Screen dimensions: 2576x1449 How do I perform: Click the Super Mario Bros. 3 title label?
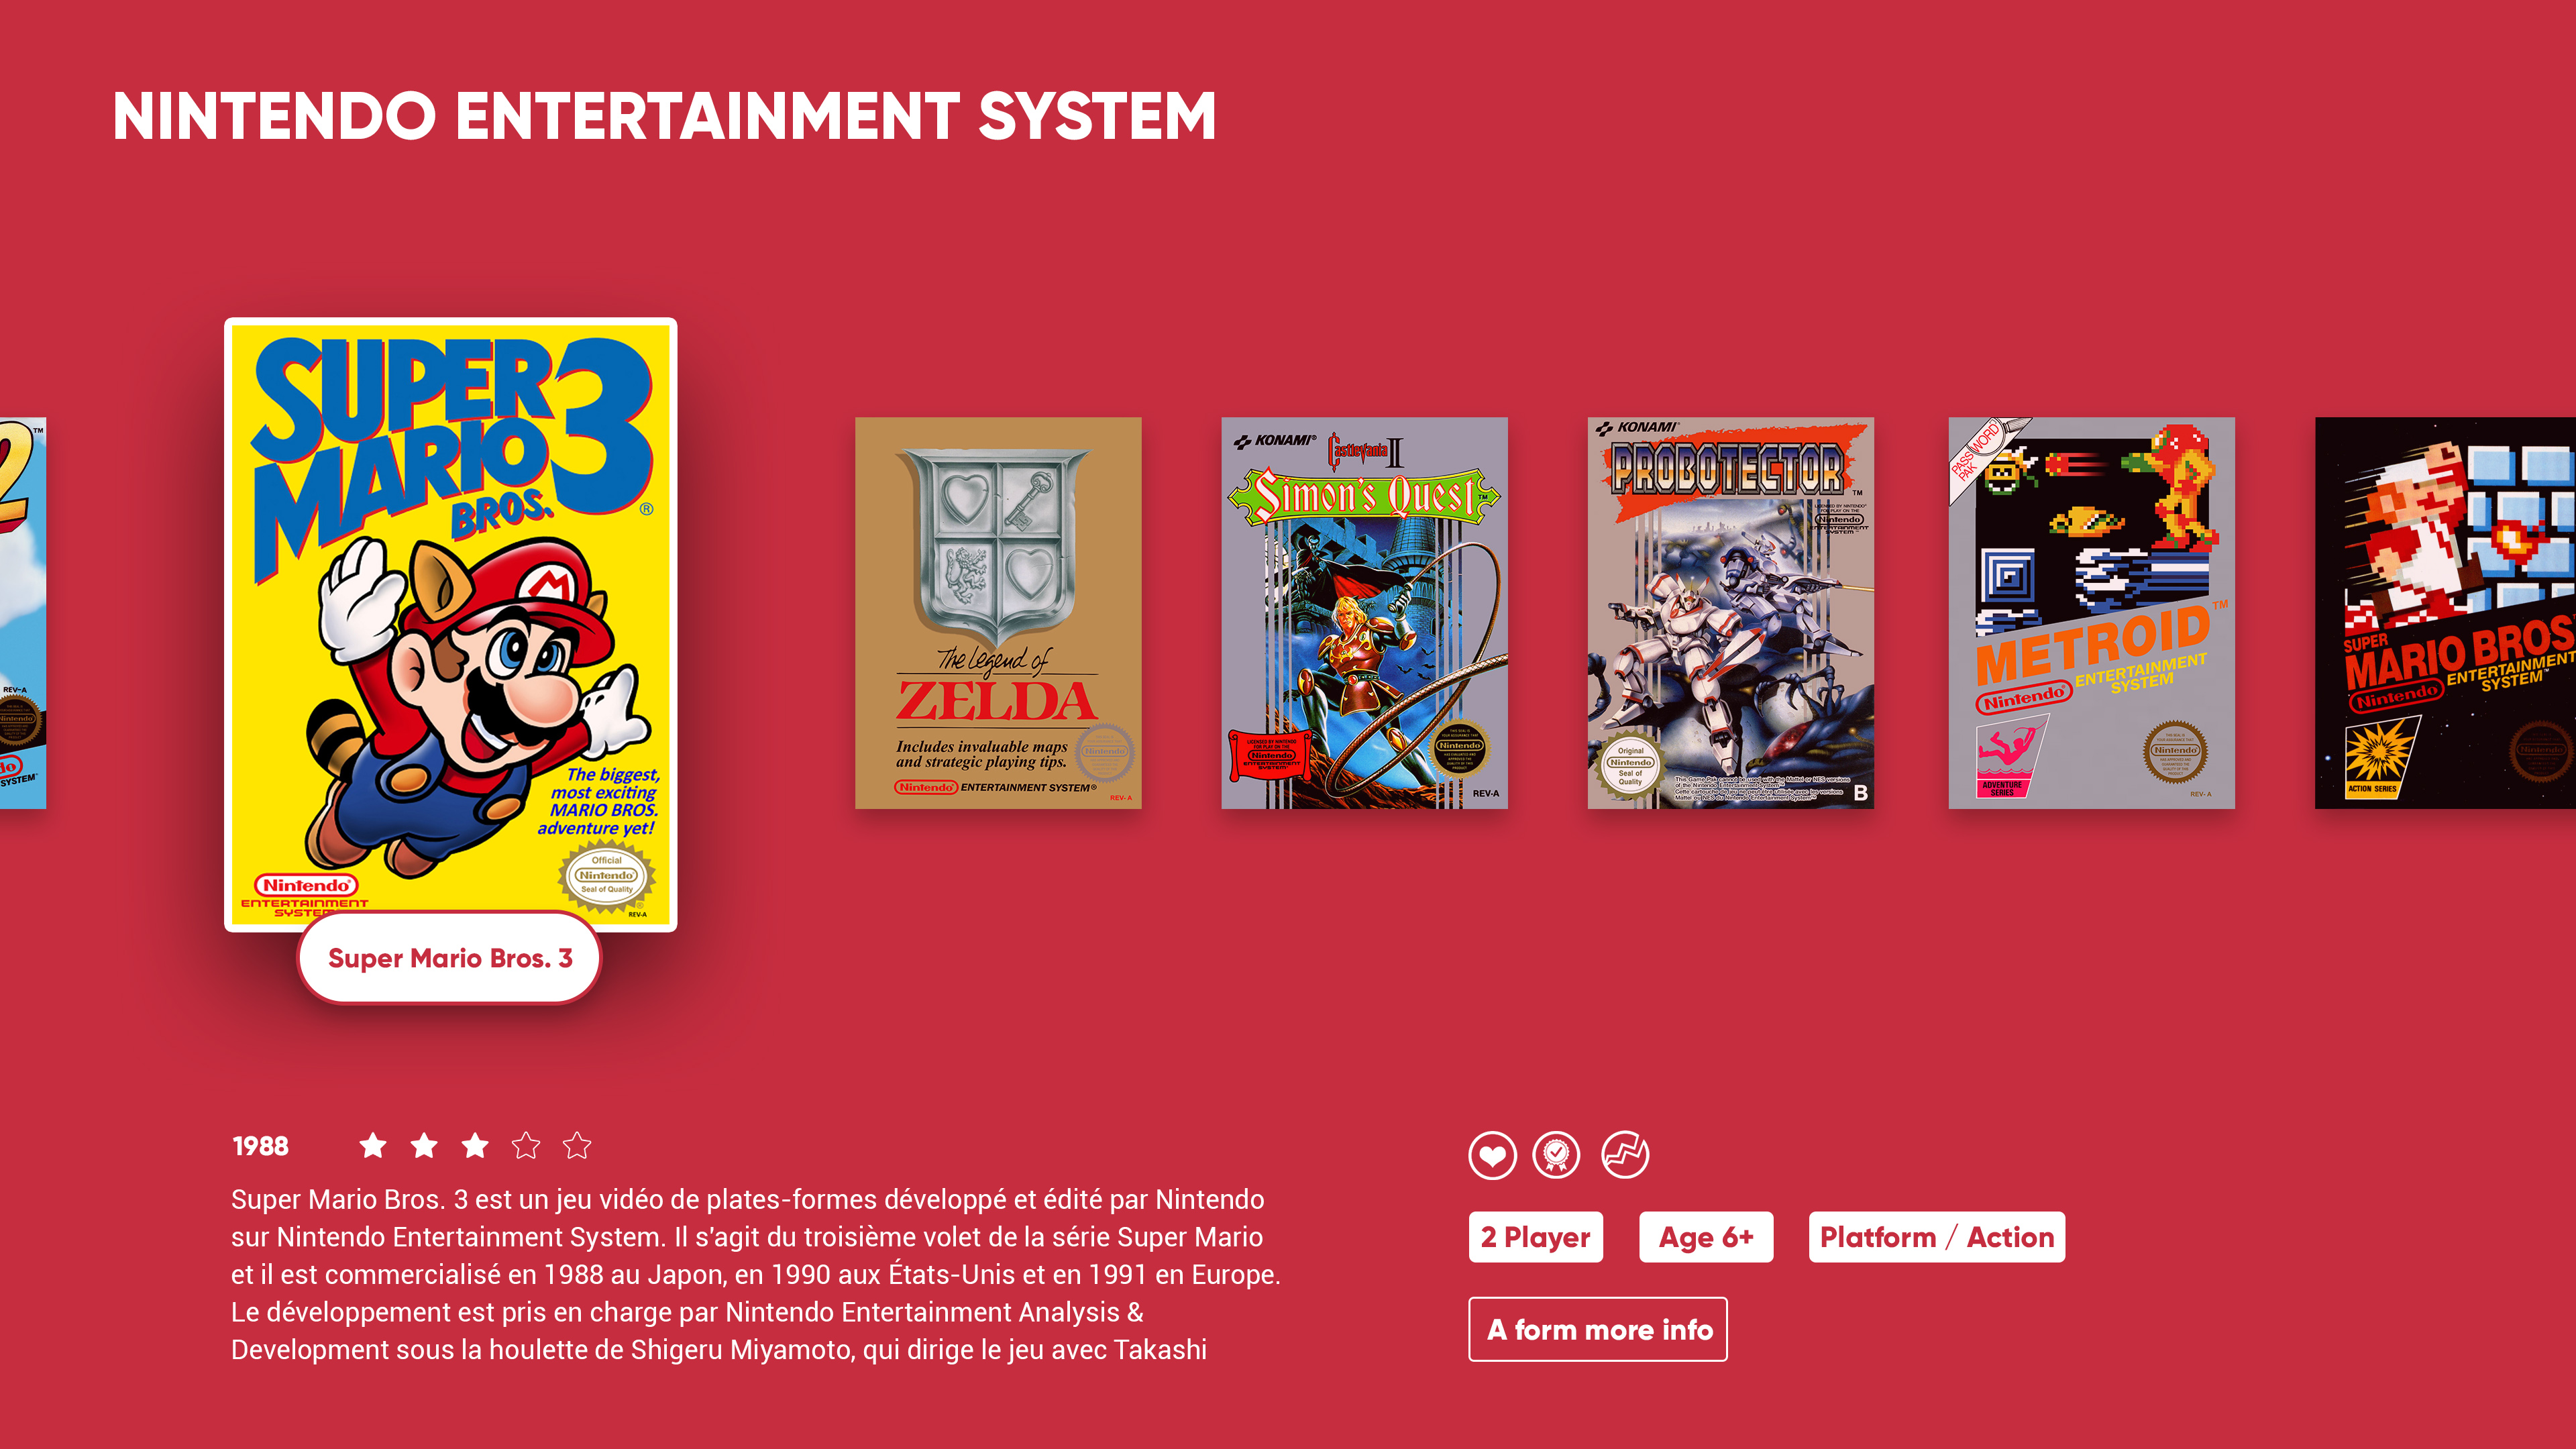coord(450,958)
